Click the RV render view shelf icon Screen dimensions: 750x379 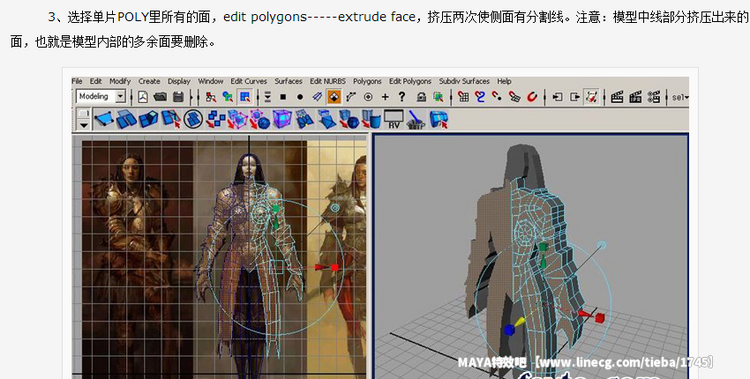tap(394, 119)
